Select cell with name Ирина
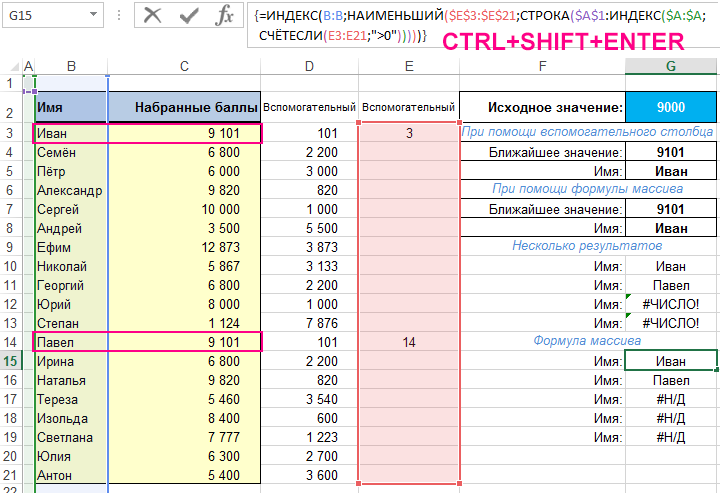Screen dimensions: 720x493 pos(71,361)
